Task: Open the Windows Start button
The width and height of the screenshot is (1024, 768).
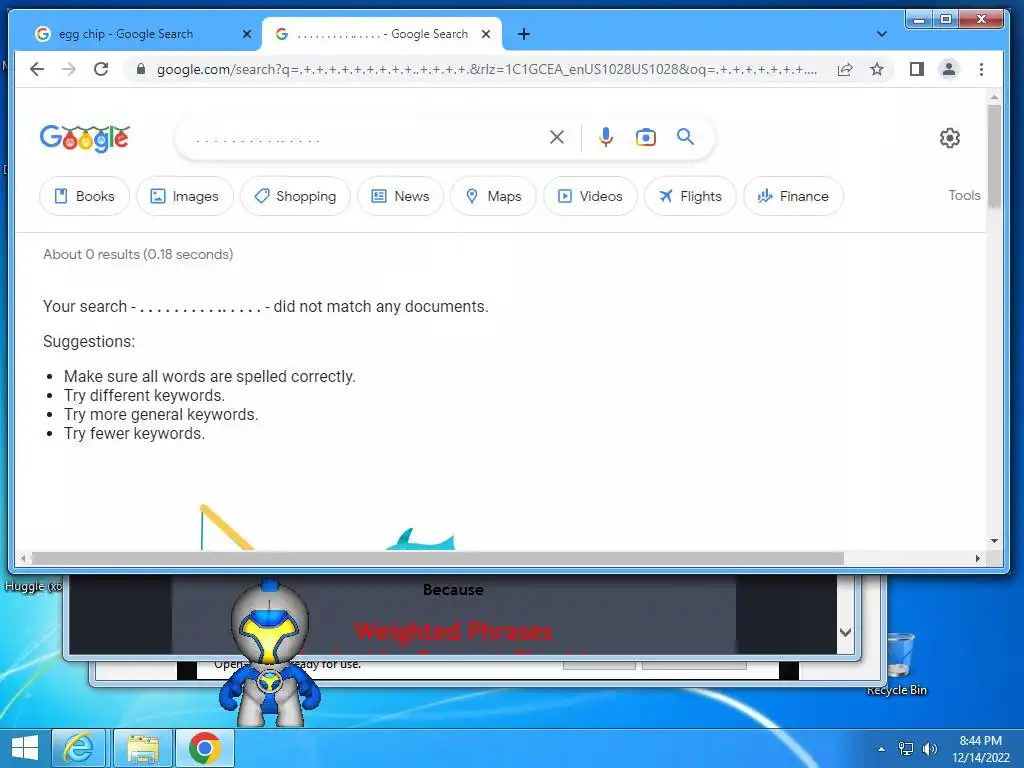Action: pos(25,748)
